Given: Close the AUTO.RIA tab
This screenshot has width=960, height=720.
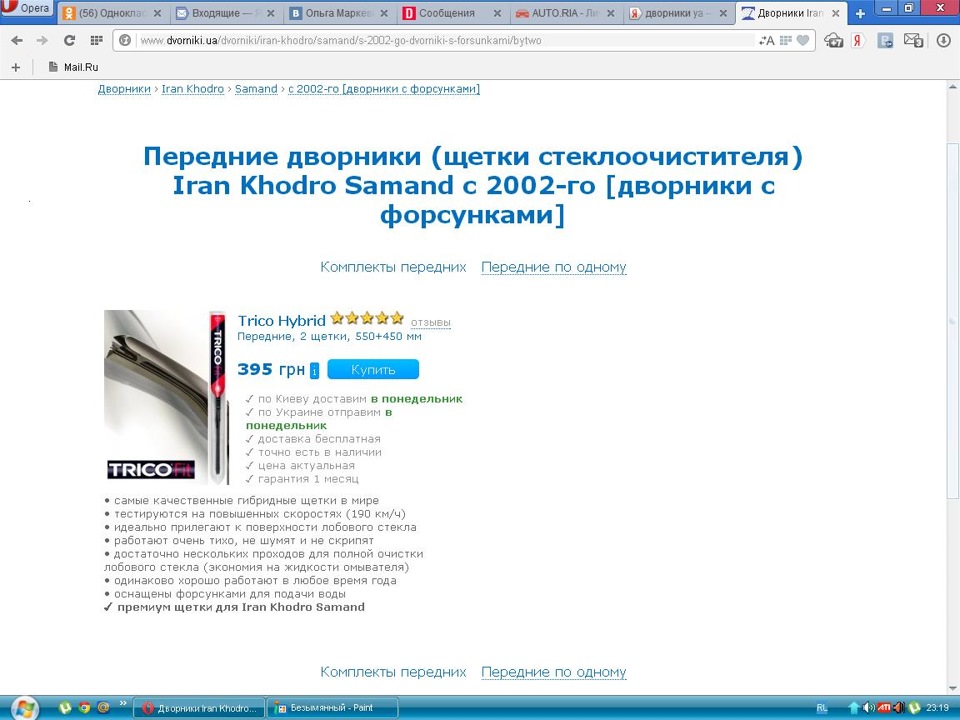Looking at the screenshot, I should click(610, 13).
